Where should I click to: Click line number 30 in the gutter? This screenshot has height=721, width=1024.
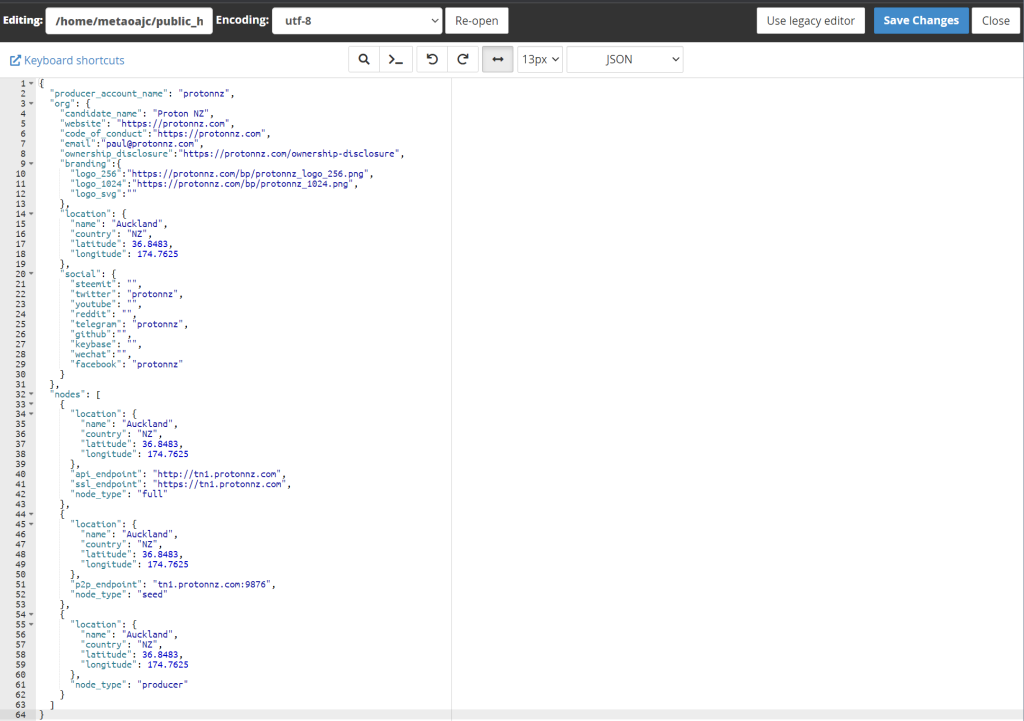(20, 374)
